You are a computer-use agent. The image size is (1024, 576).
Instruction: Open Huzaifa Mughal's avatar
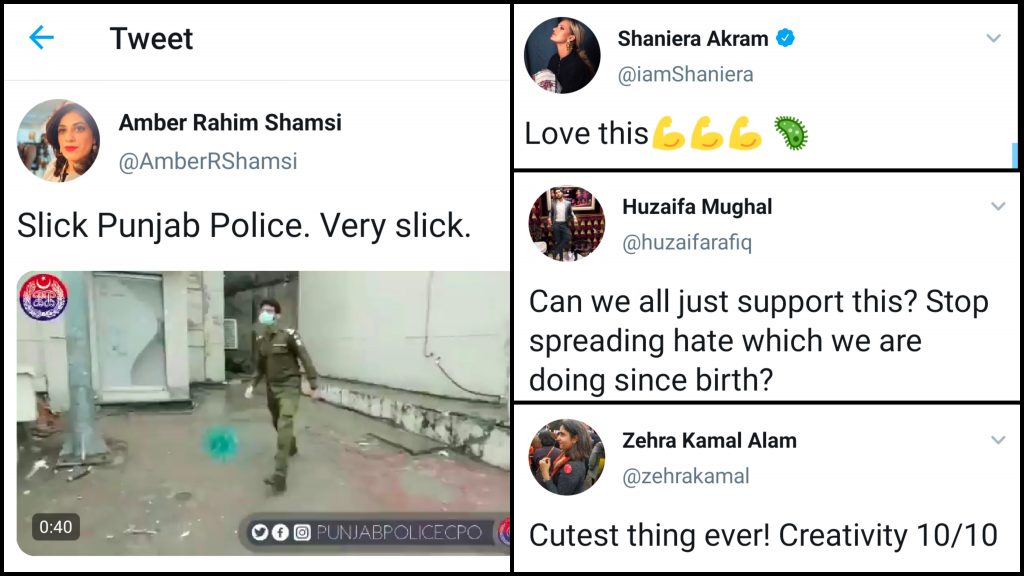566,223
